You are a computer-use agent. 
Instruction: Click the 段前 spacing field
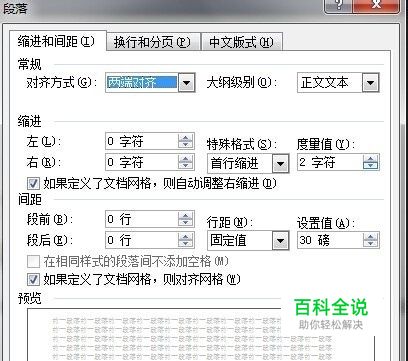[x=142, y=219]
